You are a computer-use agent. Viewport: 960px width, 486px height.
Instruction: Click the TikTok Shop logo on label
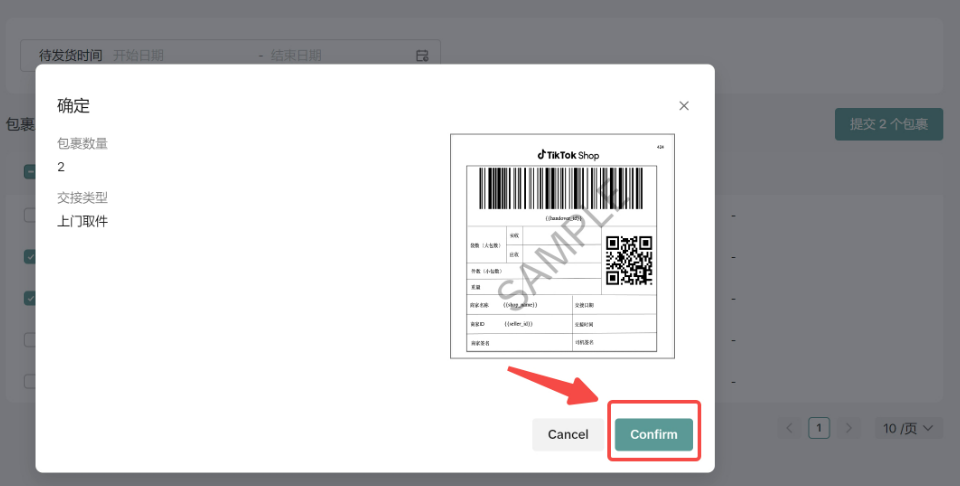tap(568, 155)
